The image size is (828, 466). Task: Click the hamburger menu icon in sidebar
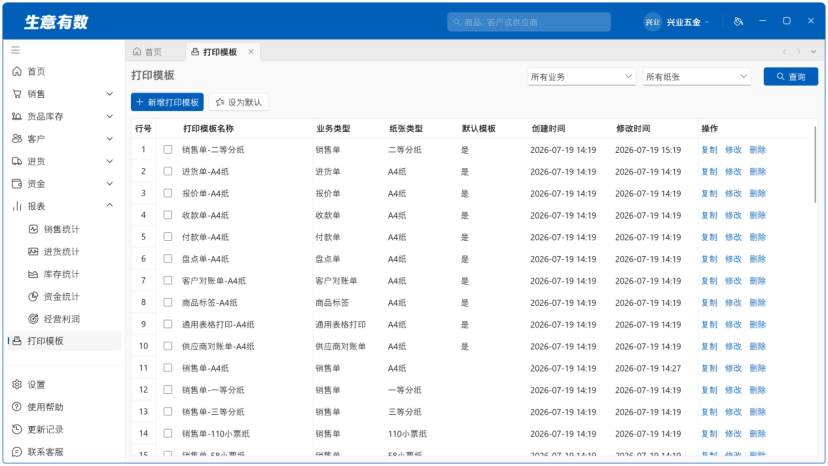[x=15, y=50]
